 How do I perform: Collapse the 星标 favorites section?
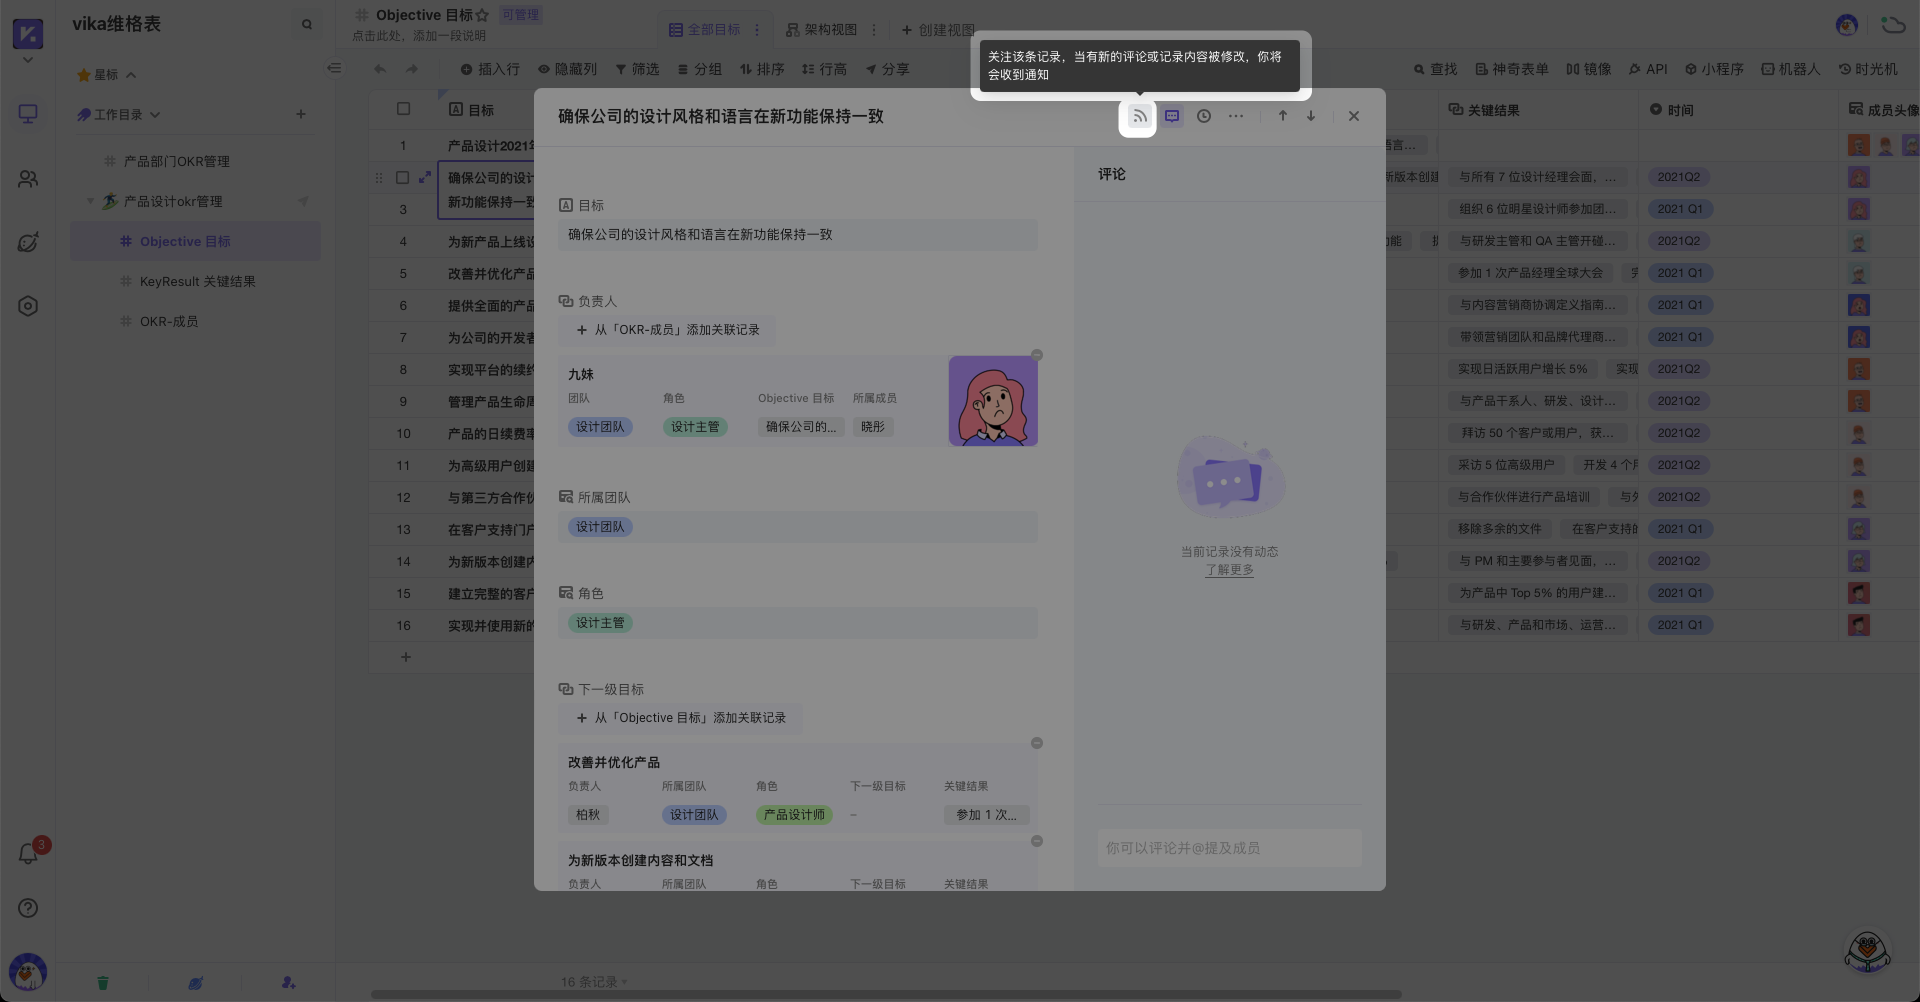point(131,75)
